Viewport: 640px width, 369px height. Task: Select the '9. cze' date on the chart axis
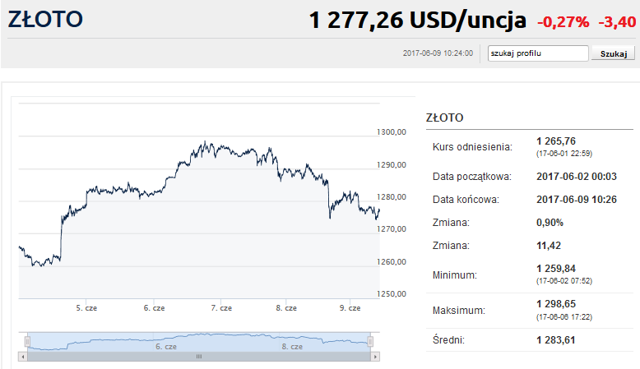[x=350, y=308]
